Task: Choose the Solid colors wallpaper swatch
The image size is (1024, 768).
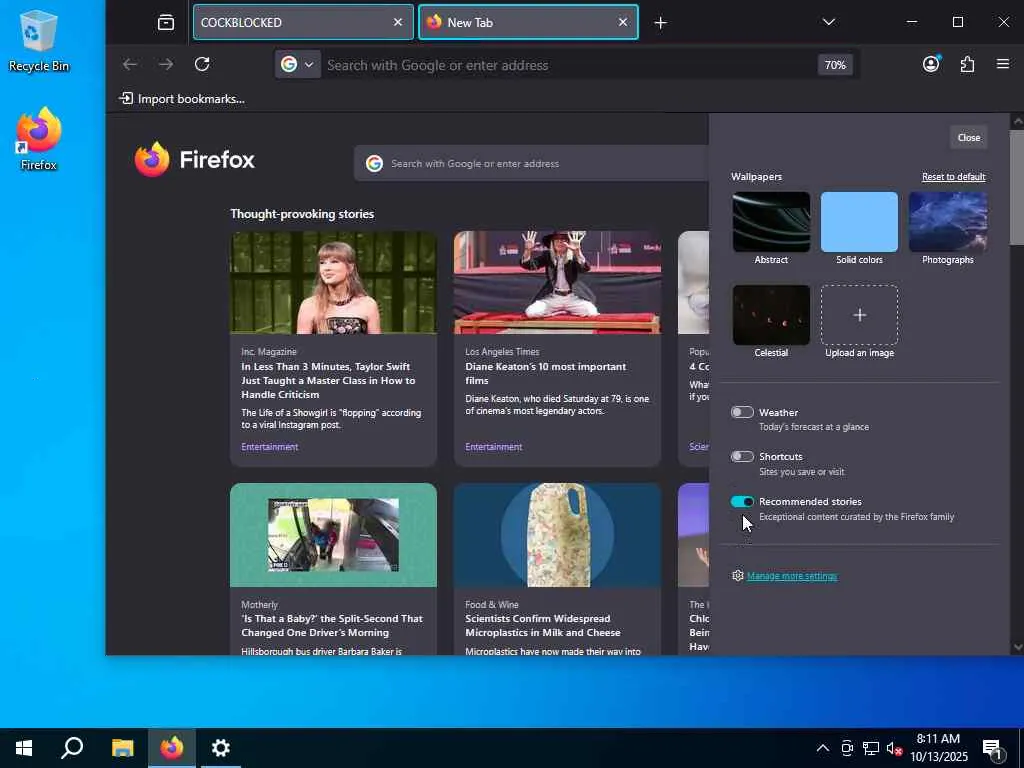Action: (859, 222)
